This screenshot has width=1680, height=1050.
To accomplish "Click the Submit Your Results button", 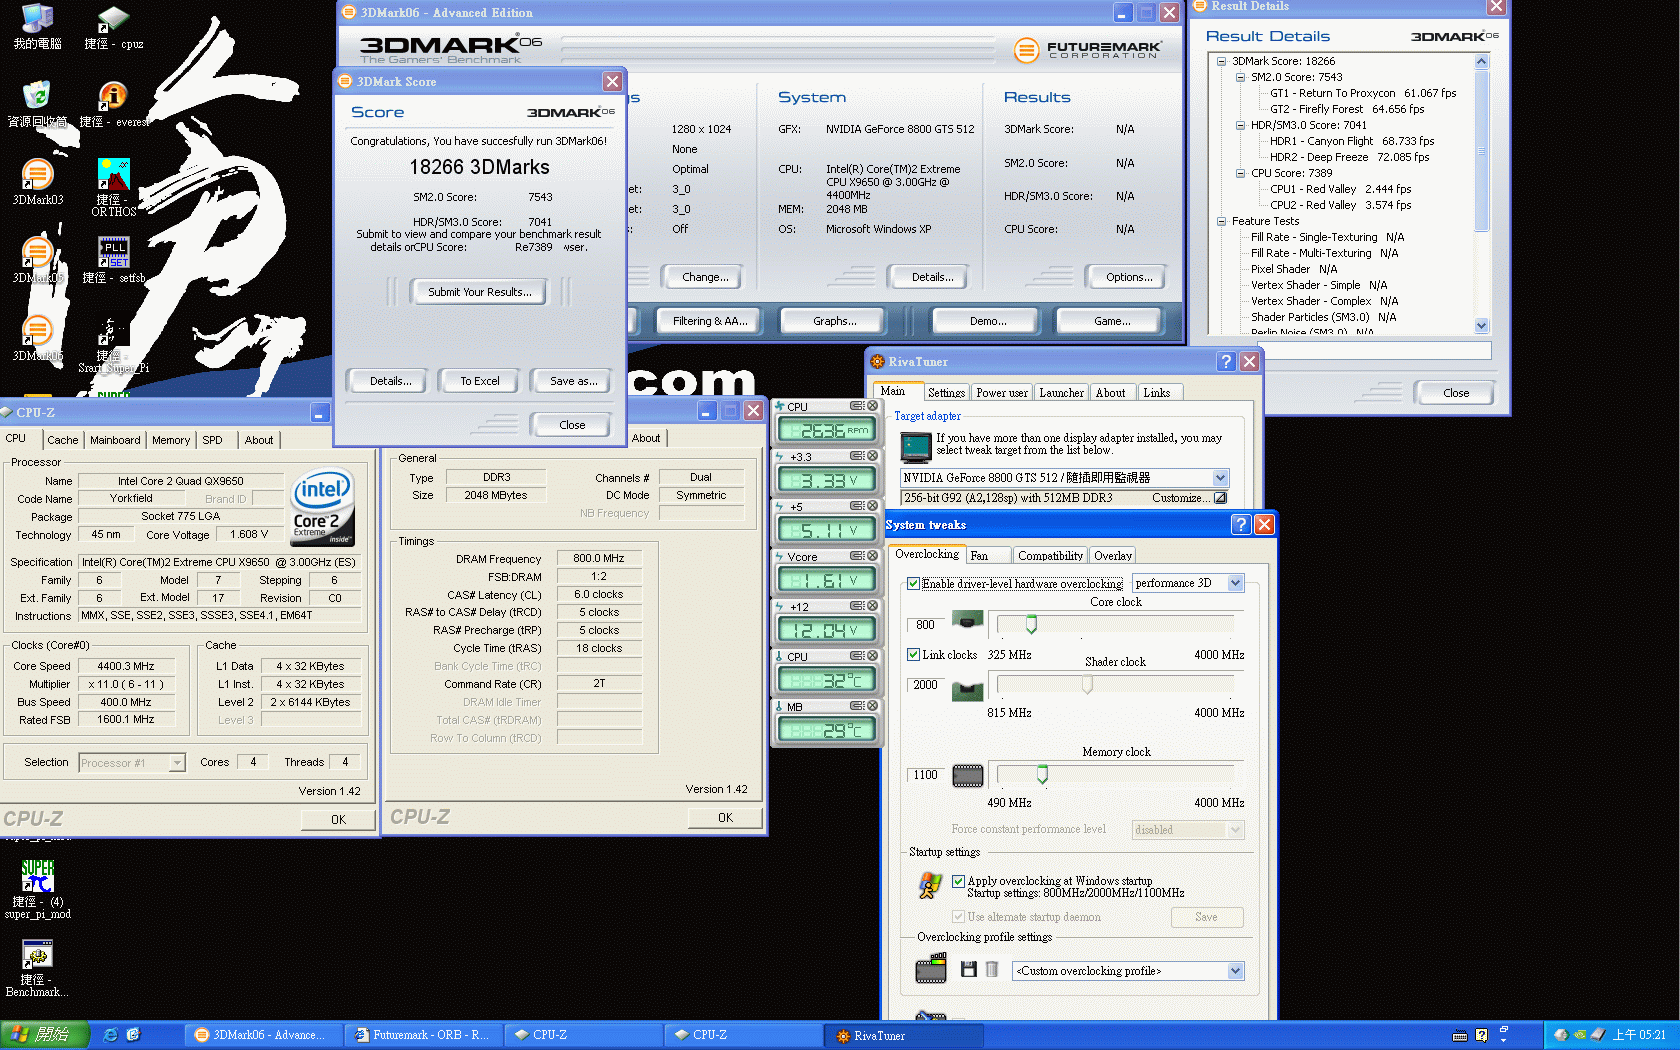I will coord(480,292).
